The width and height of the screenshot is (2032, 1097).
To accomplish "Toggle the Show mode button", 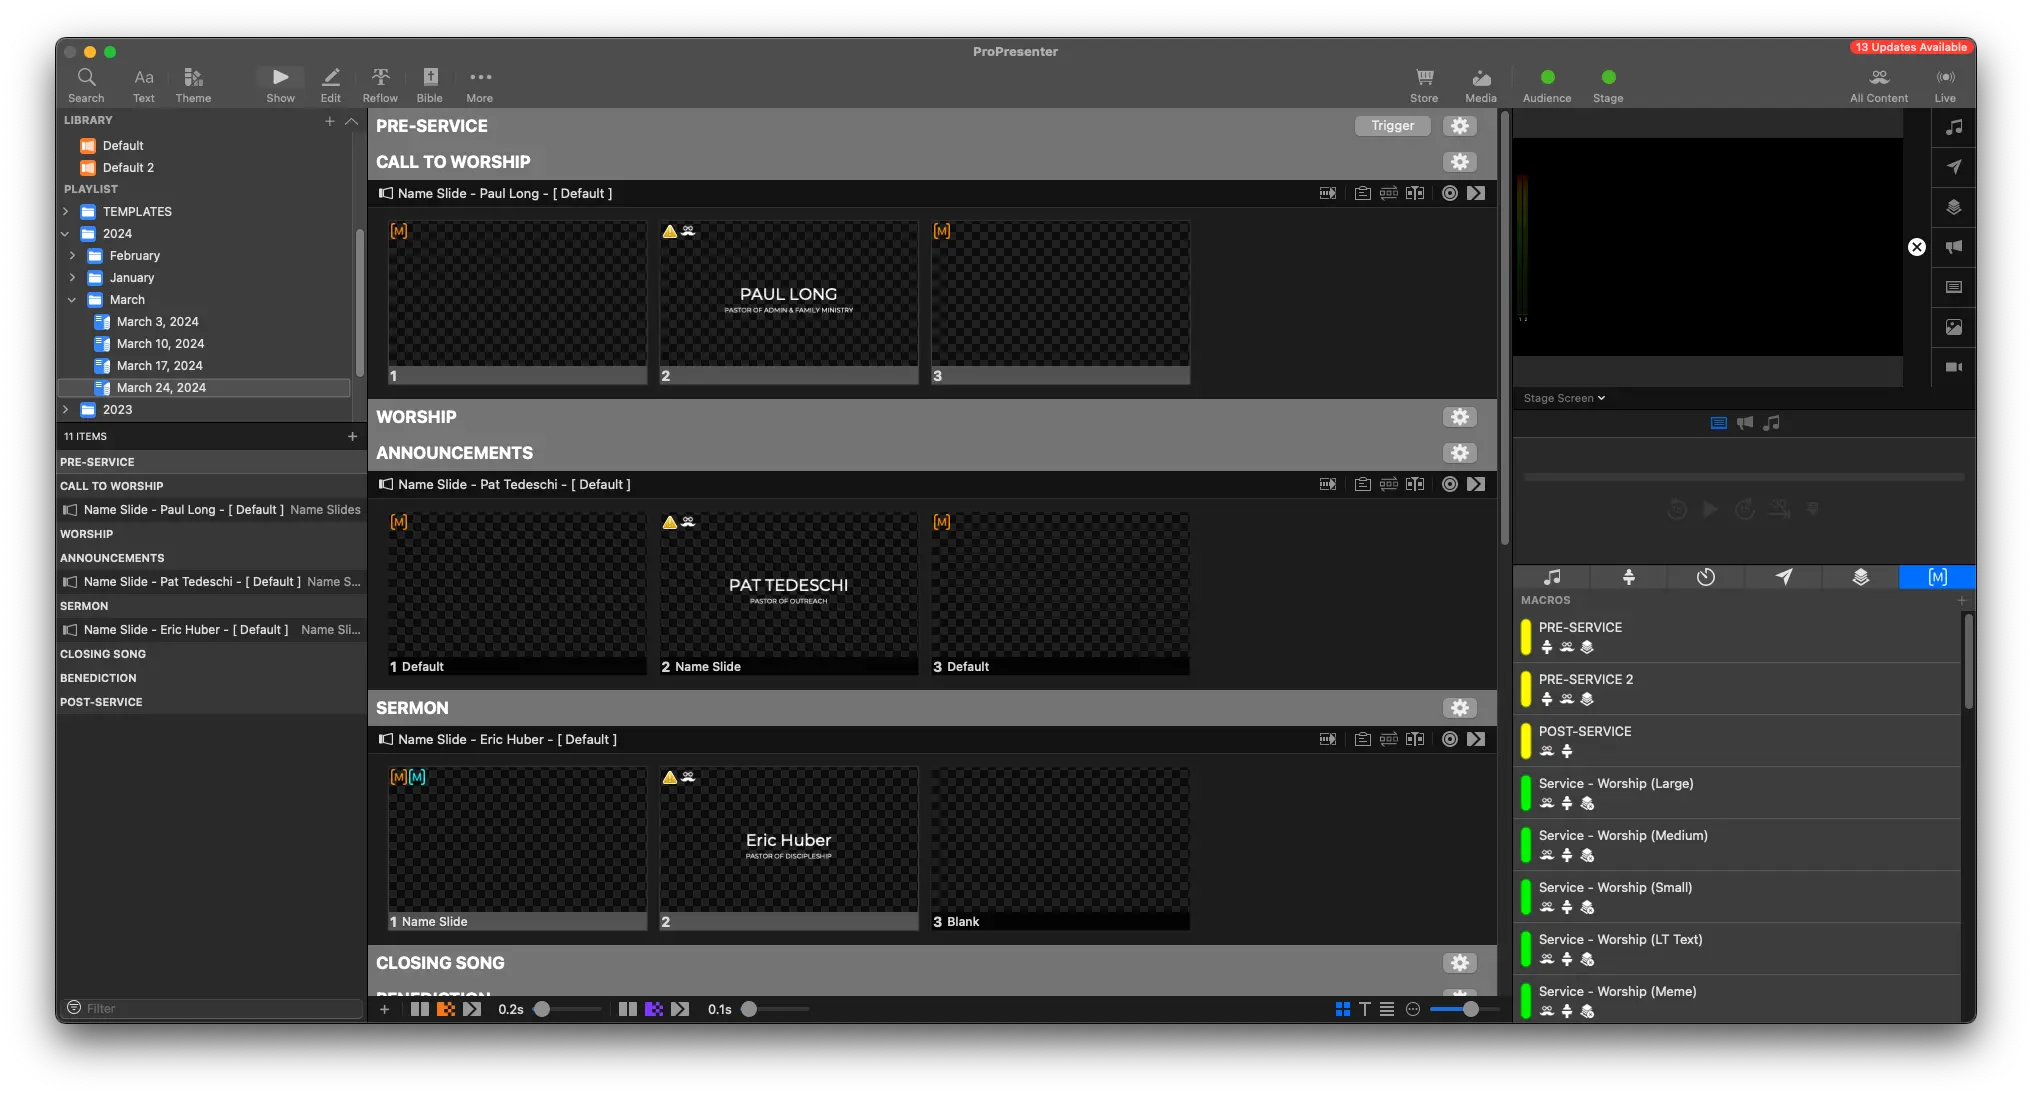I will pyautogui.click(x=280, y=84).
